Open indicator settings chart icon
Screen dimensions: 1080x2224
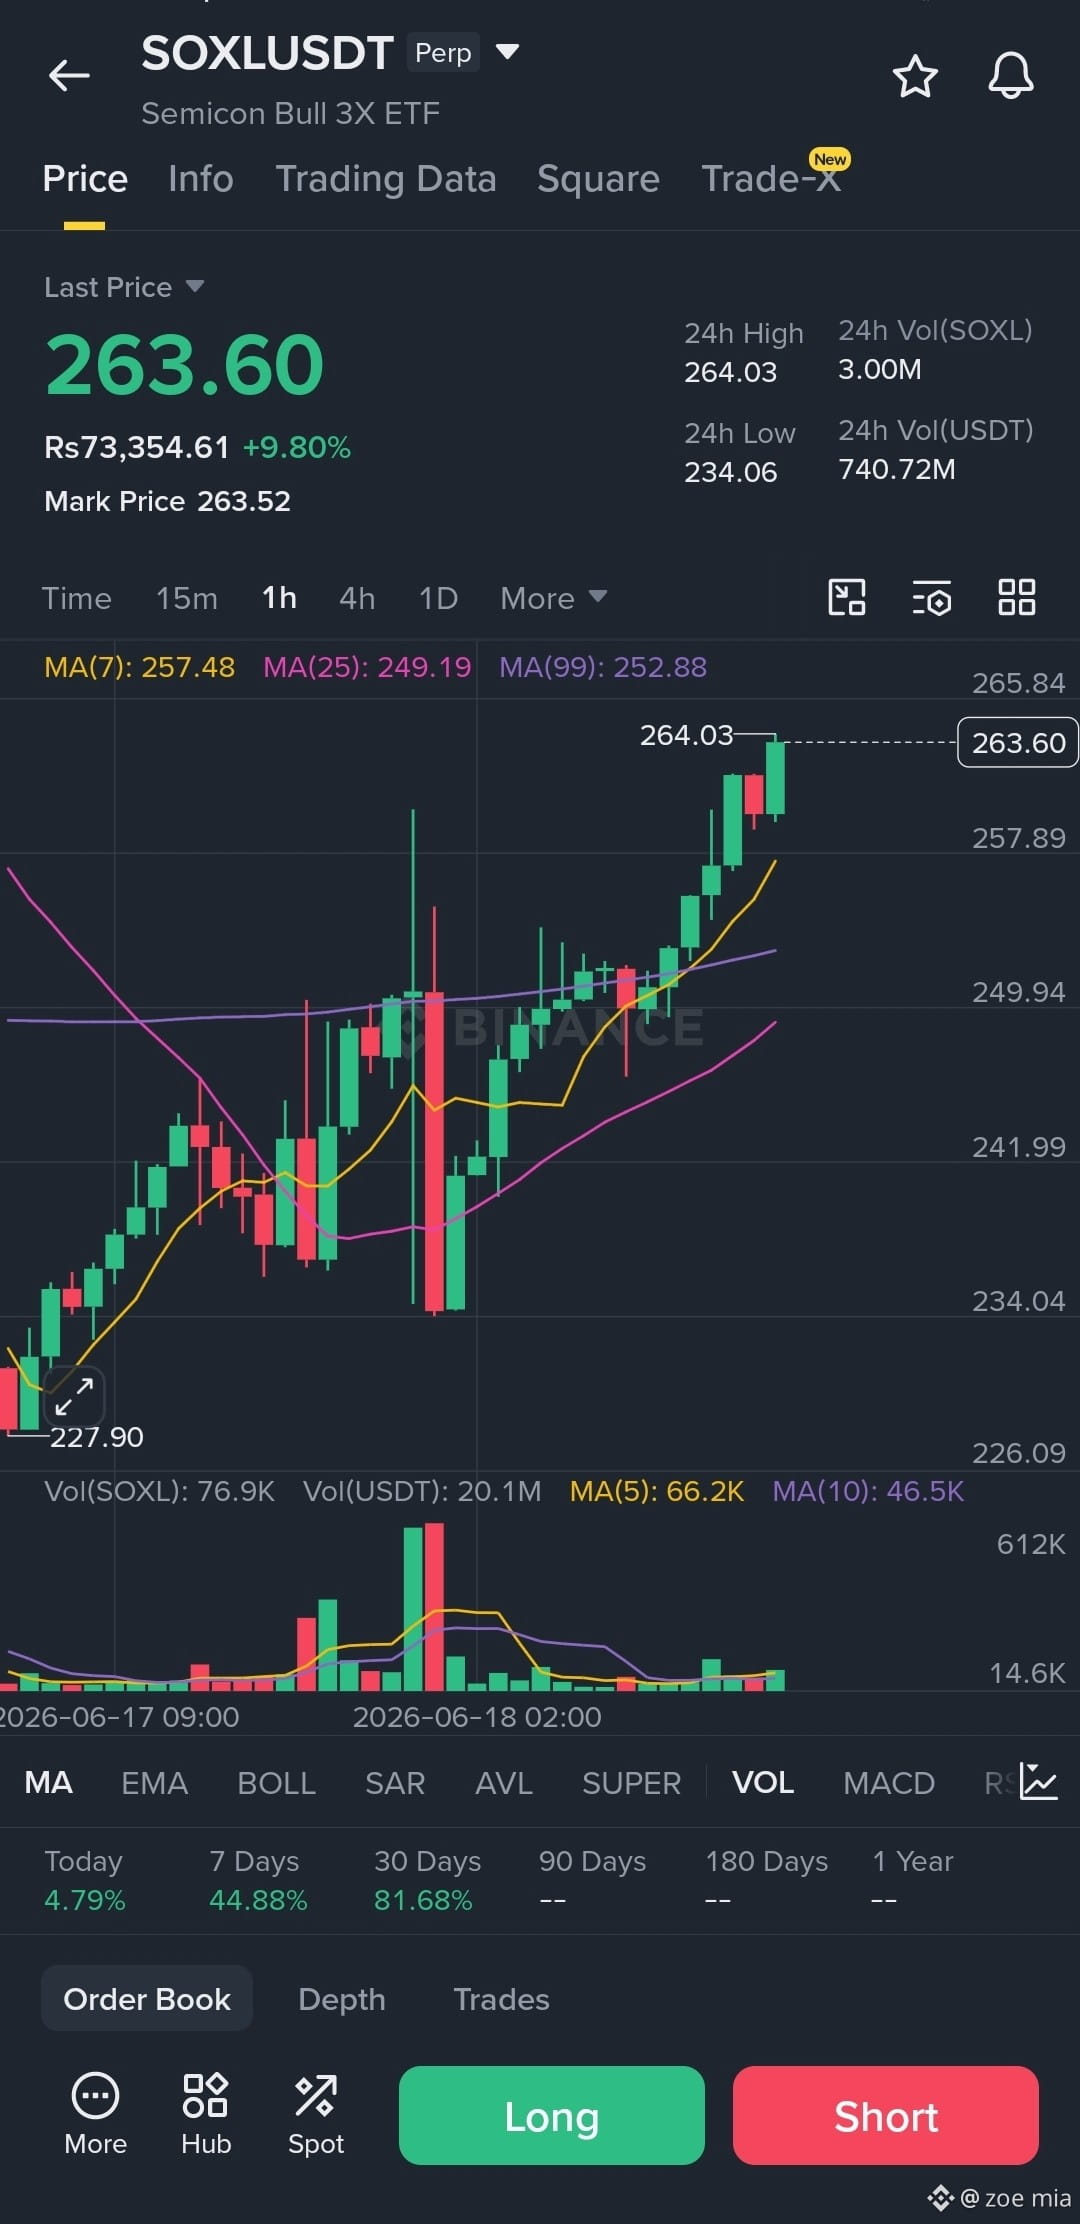[x=1038, y=1781]
